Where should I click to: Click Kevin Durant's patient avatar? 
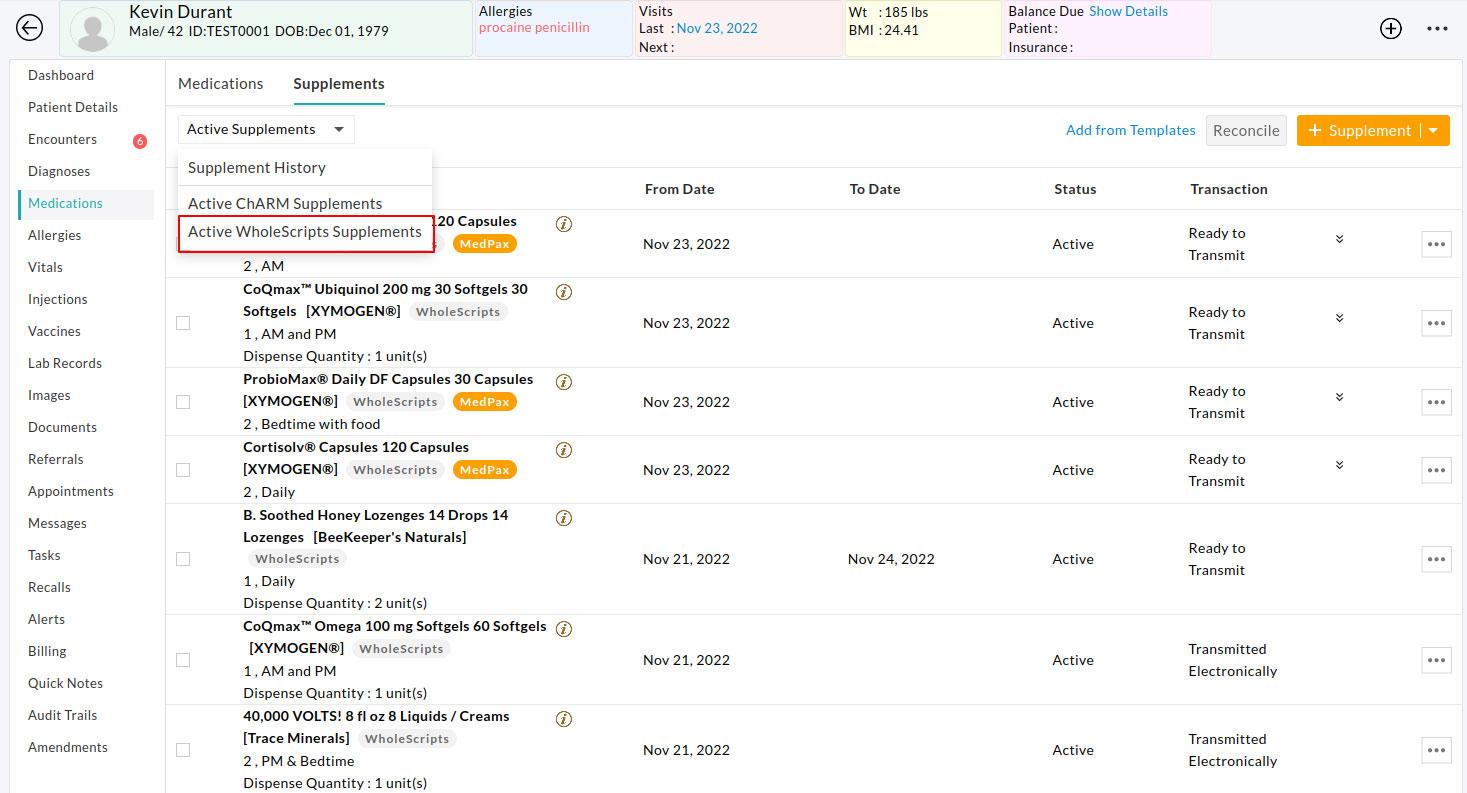(x=94, y=30)
